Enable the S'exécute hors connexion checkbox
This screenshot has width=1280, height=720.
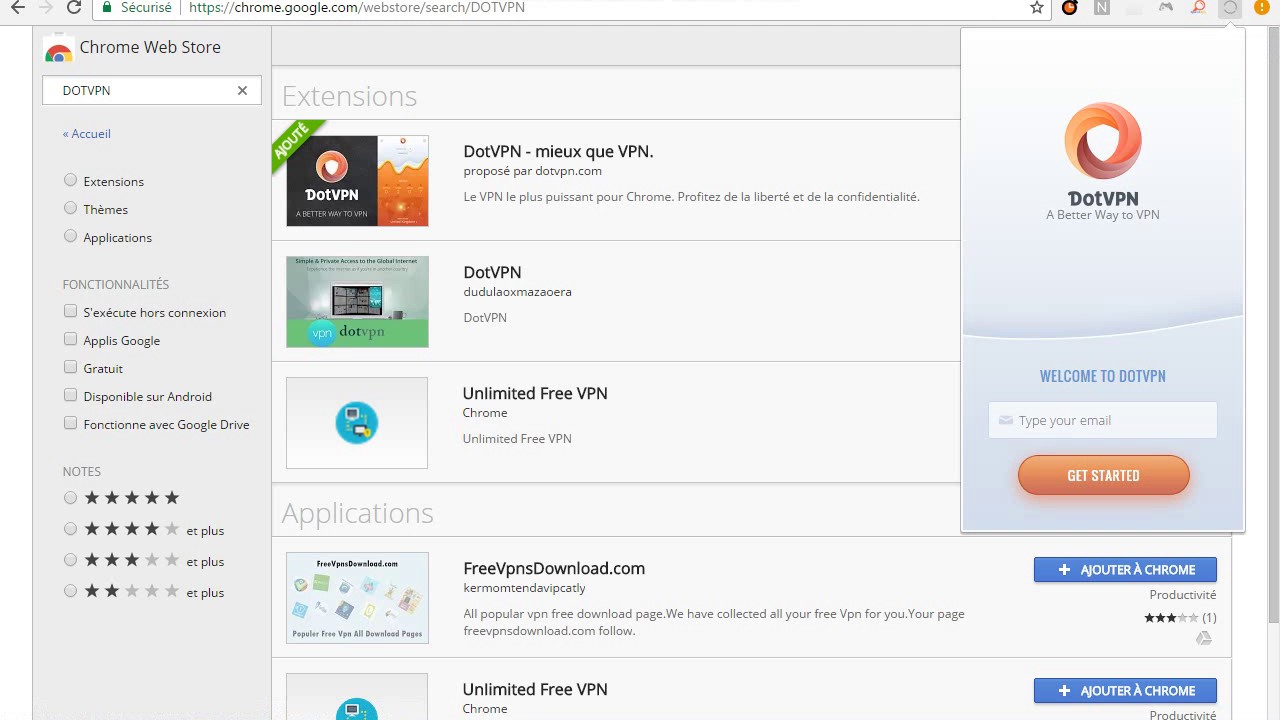click(x=70, y=311)
